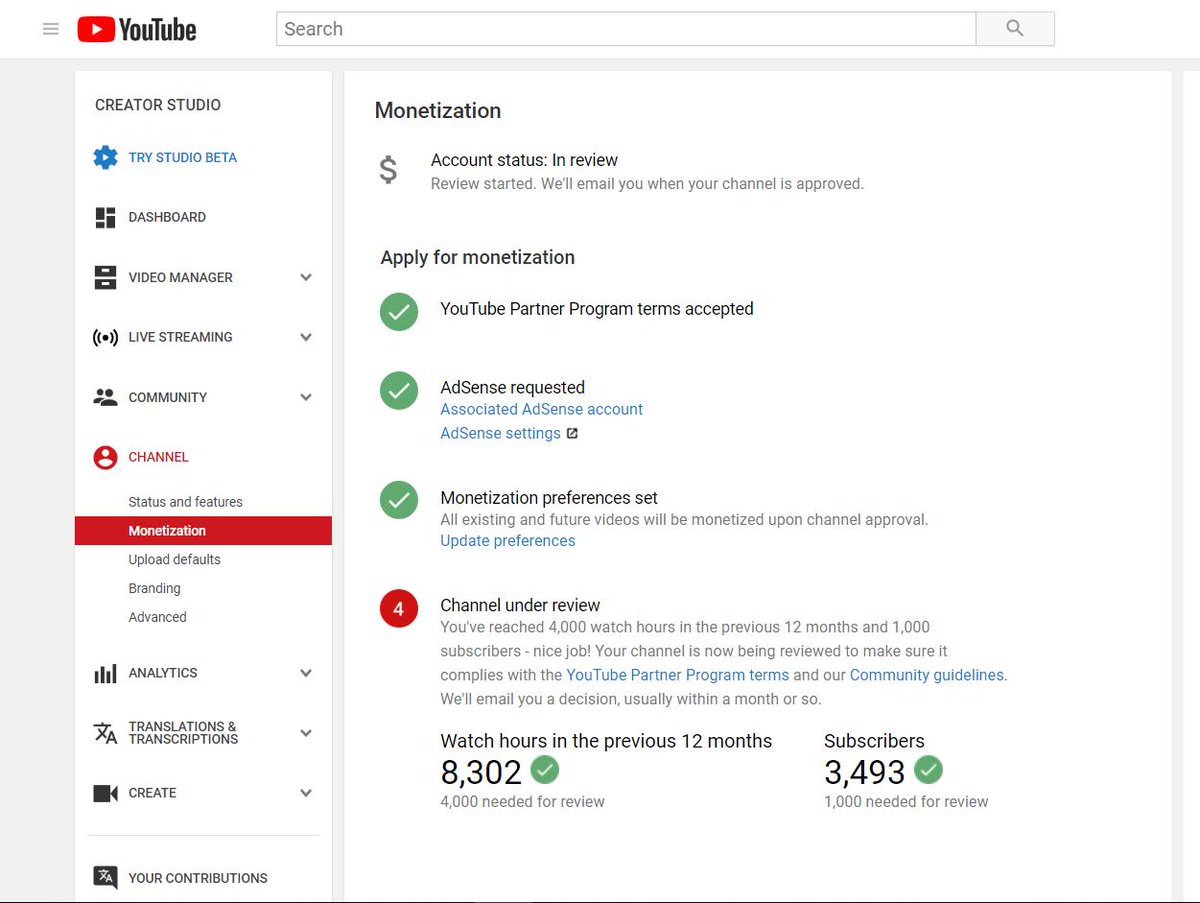Screen dimensions: 1200x903
Task: Click the dollar sign account status icon
Action: 388,170
